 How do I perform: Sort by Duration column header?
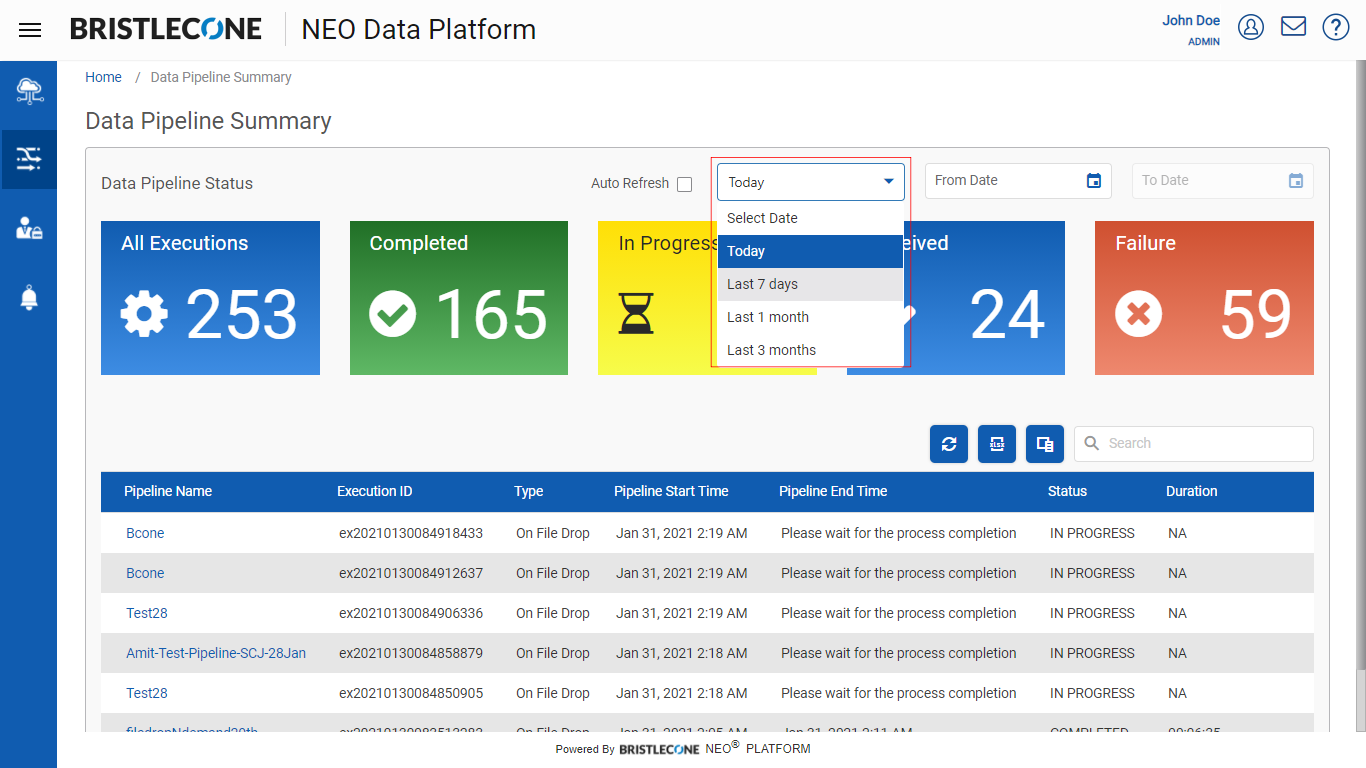click(x=1192, y=491)
